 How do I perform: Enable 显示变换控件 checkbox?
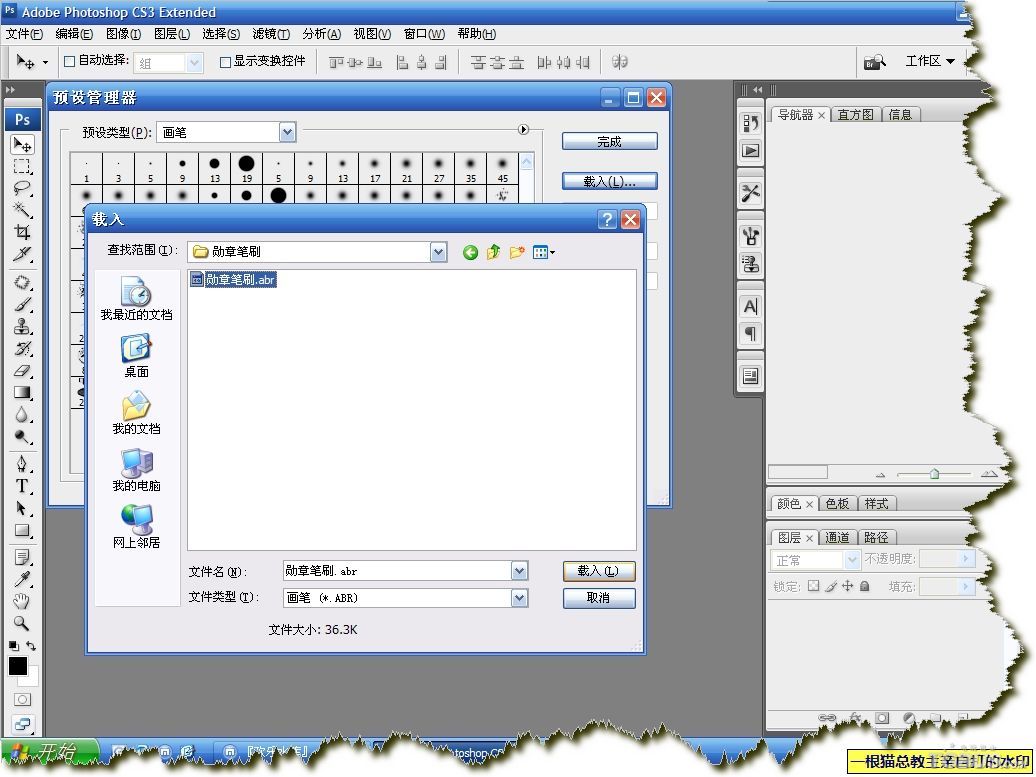pyautogui.click(x=225, y=62)
